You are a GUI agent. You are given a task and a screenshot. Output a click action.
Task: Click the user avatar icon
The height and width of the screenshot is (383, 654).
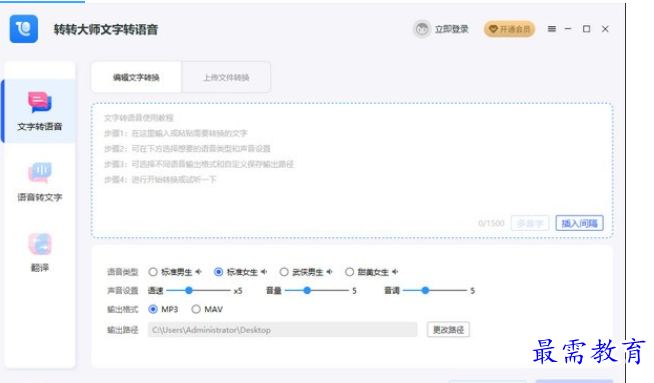[x=422, y=29]
